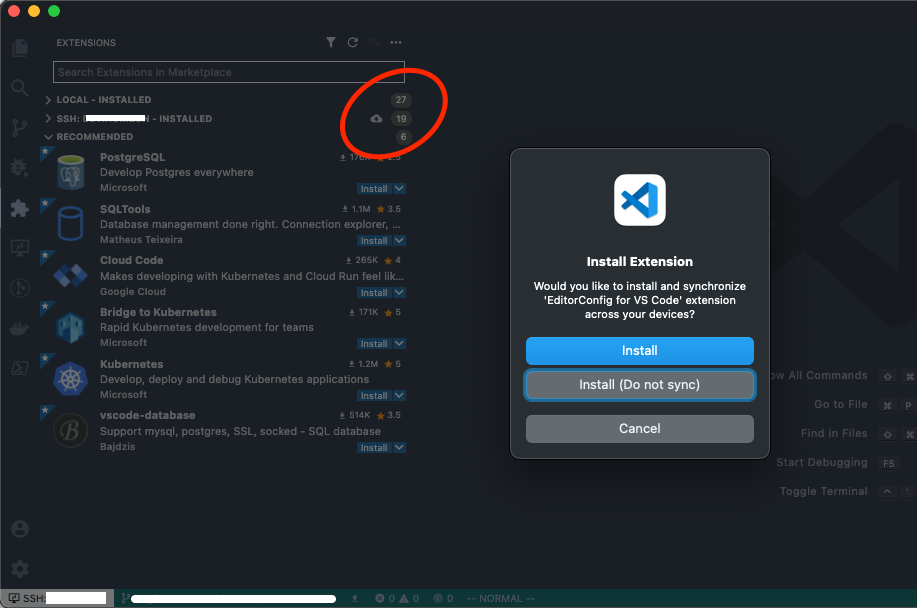The height and width of the screenshot is (608, 917).
Task: Open the Explorer files icon
Action: [x=20, y=47]
